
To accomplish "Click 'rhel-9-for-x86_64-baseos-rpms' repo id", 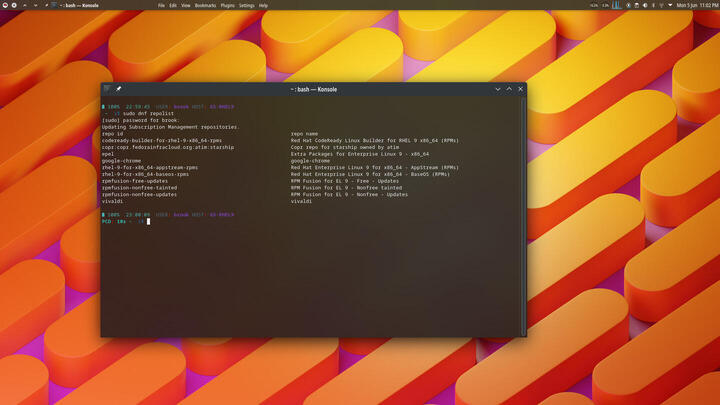I will (x=145, y=174).
